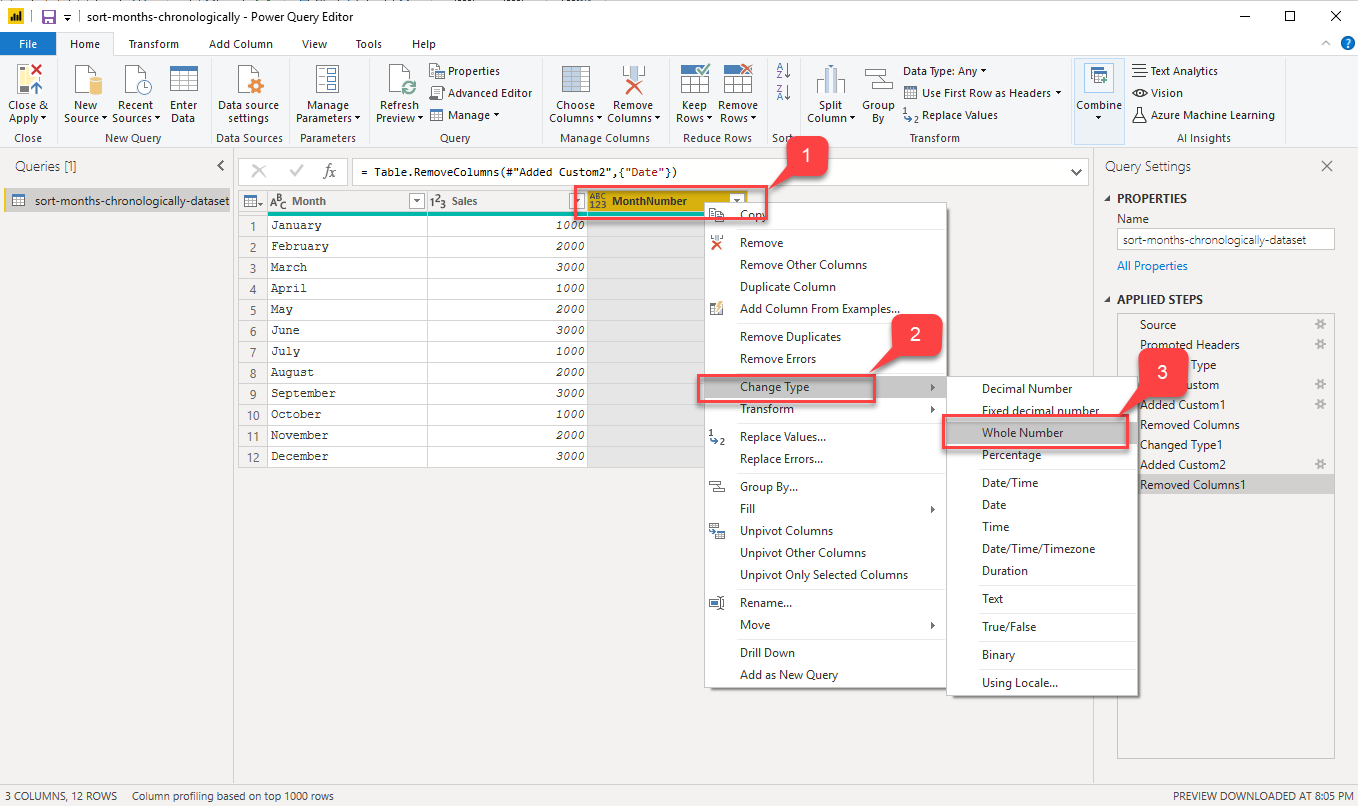Select Whole Number from Change Type submenu
The image size is (1358, 806).
(x=1022, y=433)
